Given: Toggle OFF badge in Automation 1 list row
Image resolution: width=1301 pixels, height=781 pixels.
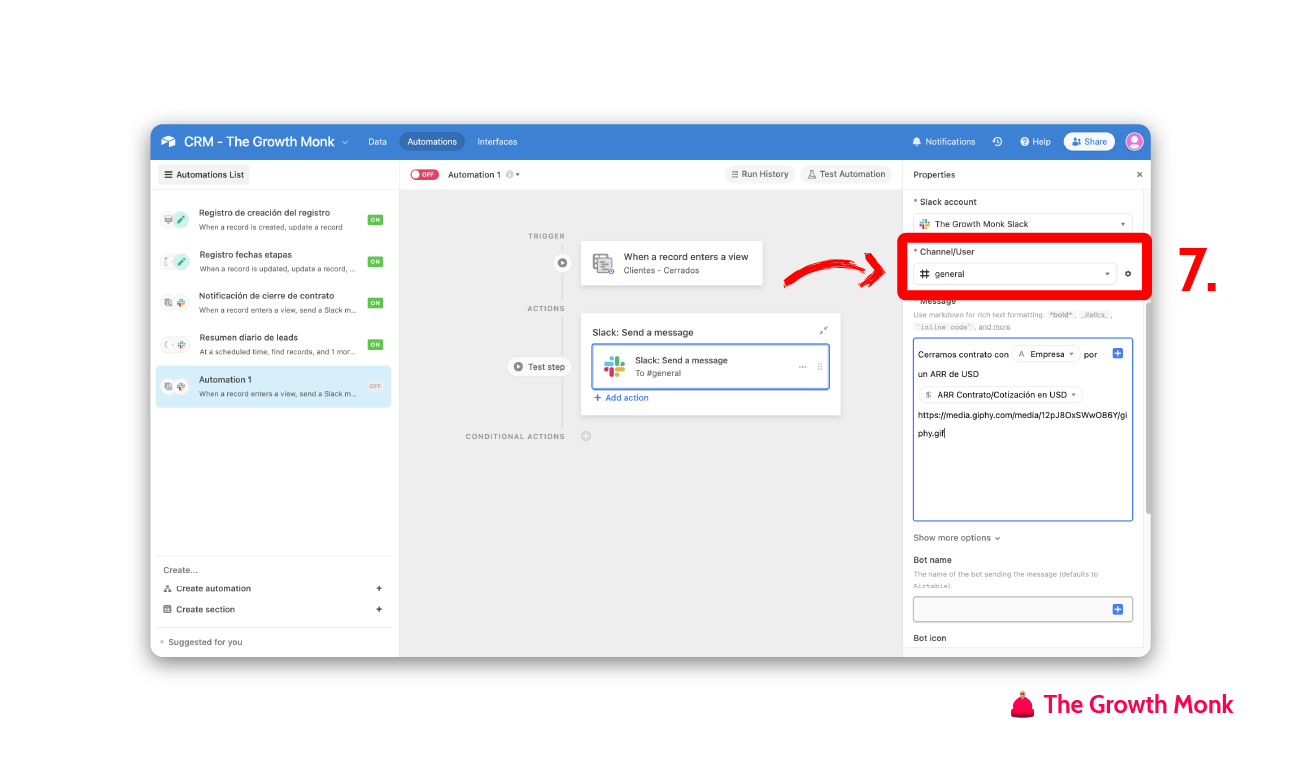Looking at the screenshot, I should coord(375,386).
